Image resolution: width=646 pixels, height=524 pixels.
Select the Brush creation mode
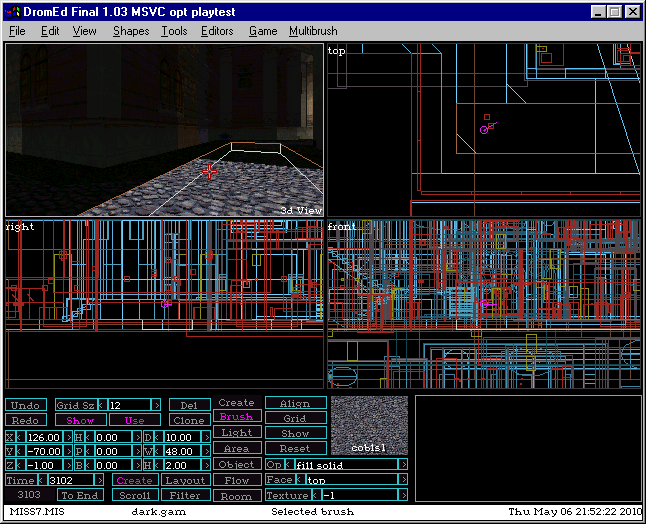(236, 417)
